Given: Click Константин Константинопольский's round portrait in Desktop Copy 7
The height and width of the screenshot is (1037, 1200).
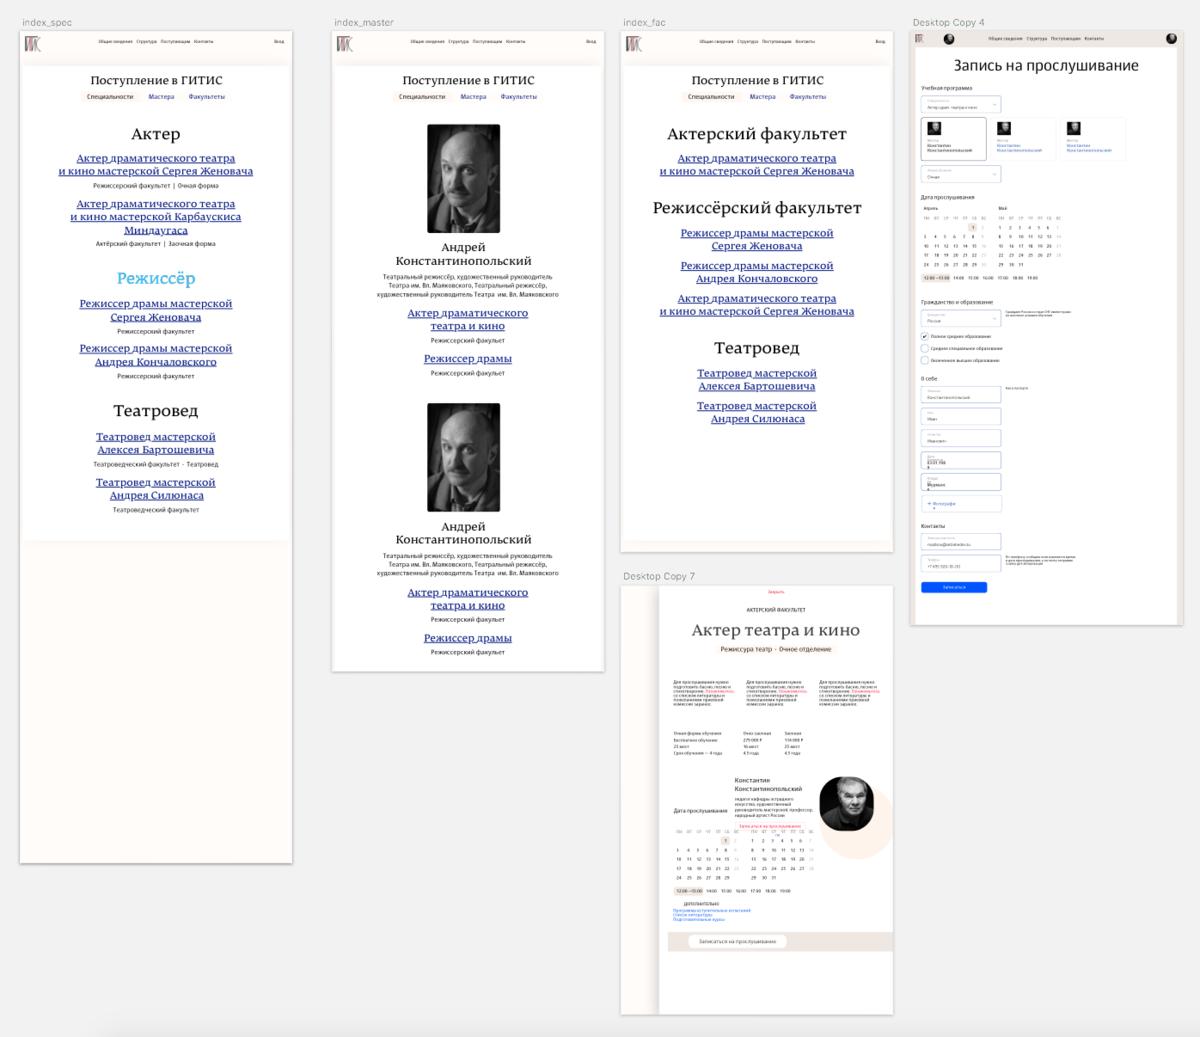Looking at the screenshot, I should [x=846, y=803].
